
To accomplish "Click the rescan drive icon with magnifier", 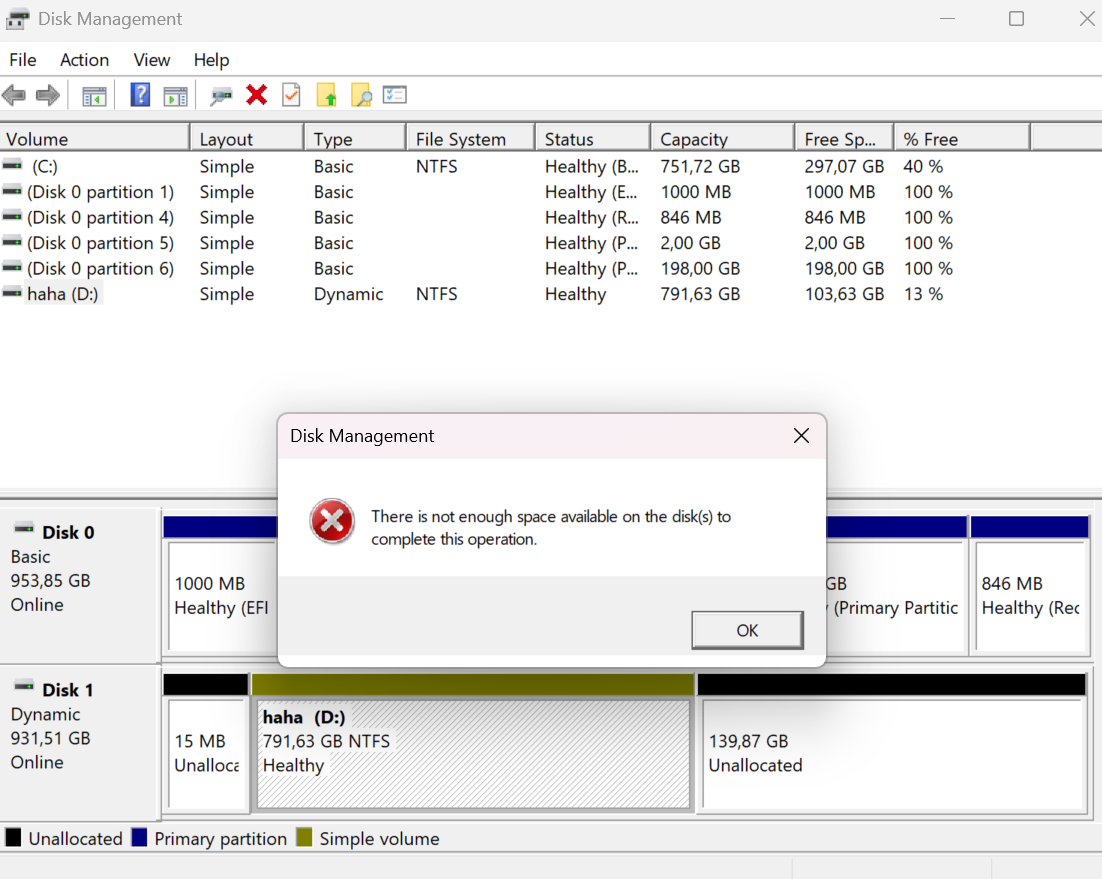I will (x=222, y=95).
